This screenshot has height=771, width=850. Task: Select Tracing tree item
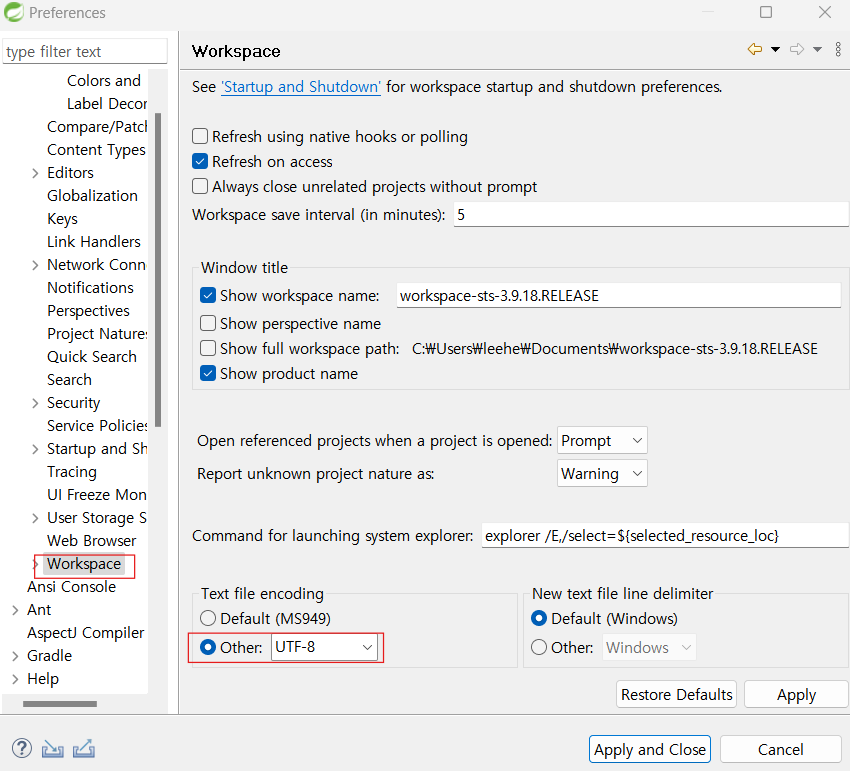click(x=72, y=472)
